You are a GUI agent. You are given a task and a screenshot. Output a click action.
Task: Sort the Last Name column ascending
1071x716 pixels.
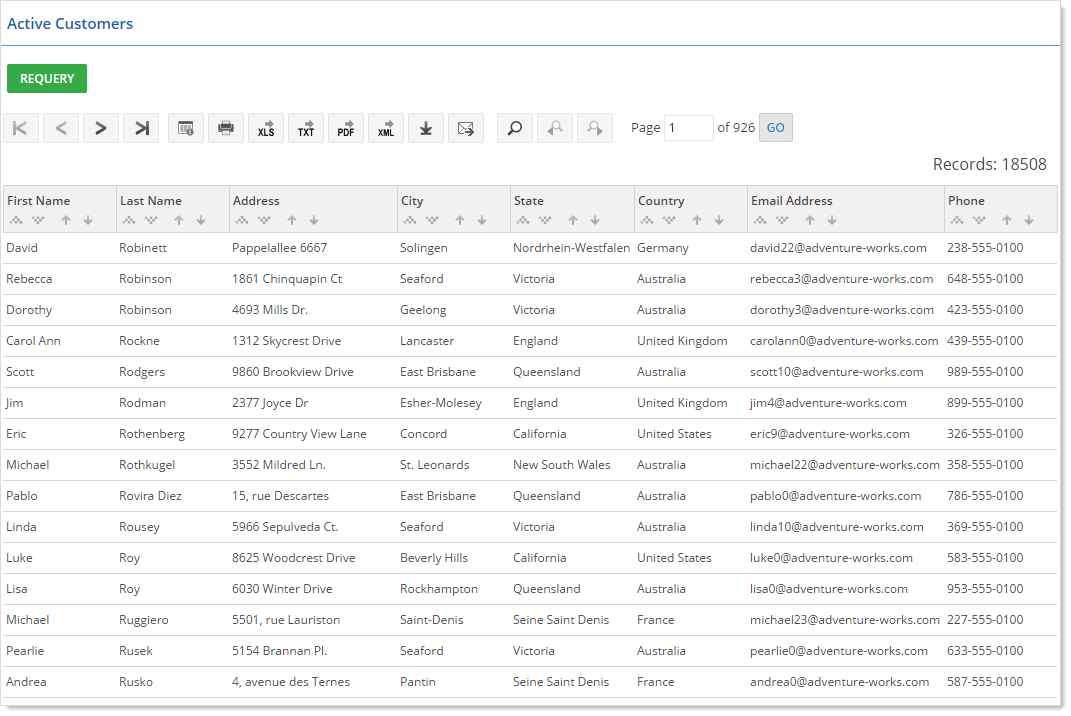point(180,219)
